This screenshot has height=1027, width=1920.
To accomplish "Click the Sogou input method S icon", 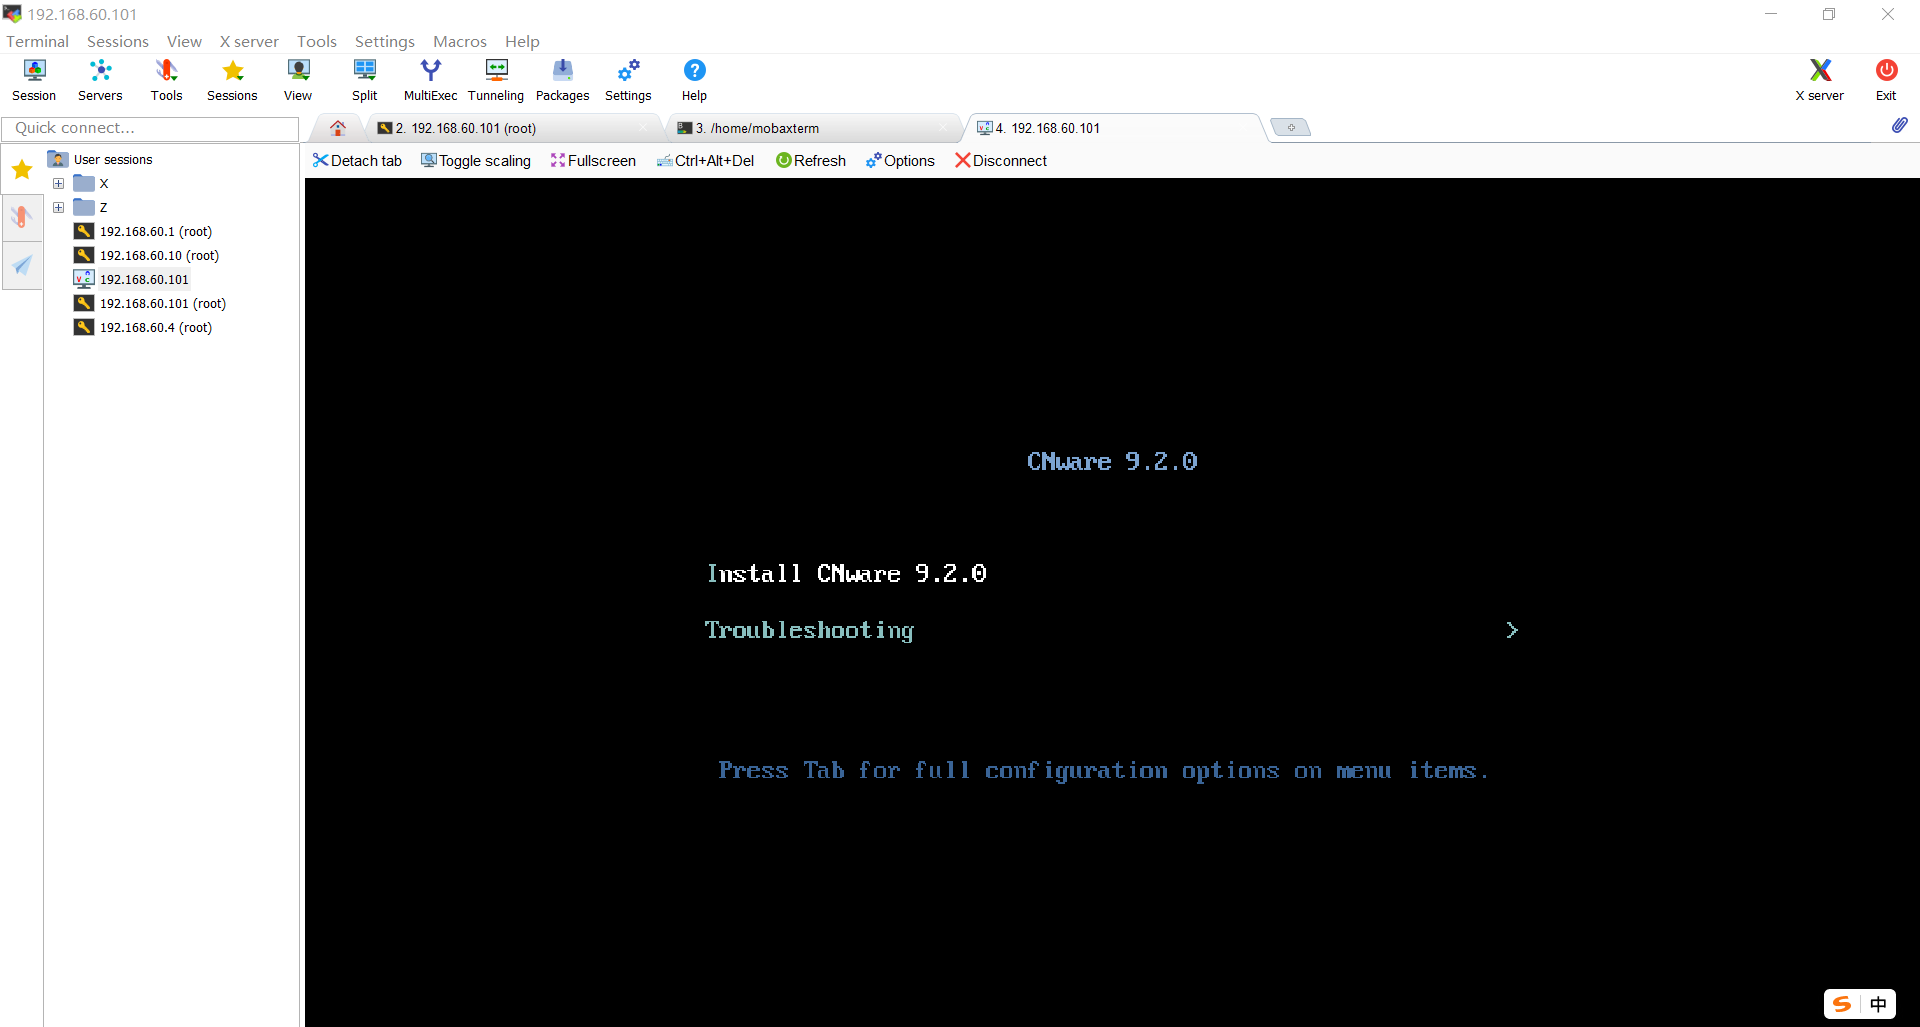I will click(x=1841, y=1004).
